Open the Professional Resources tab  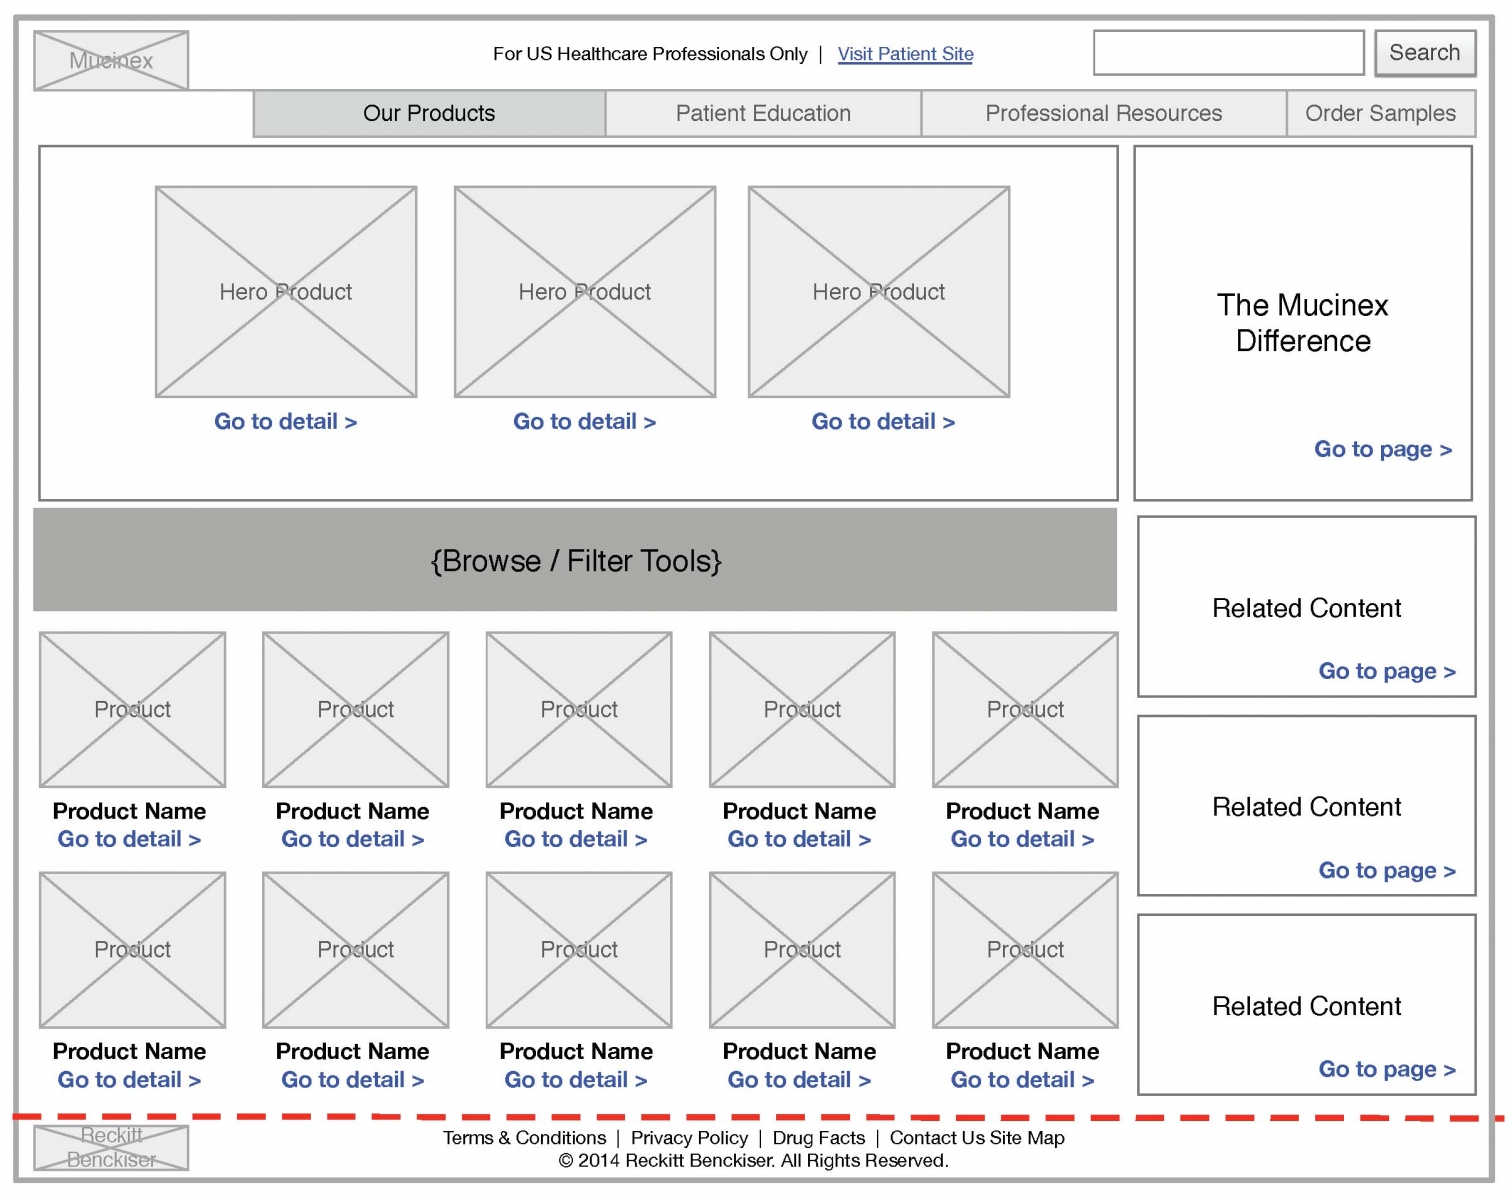coord(1103,114)
